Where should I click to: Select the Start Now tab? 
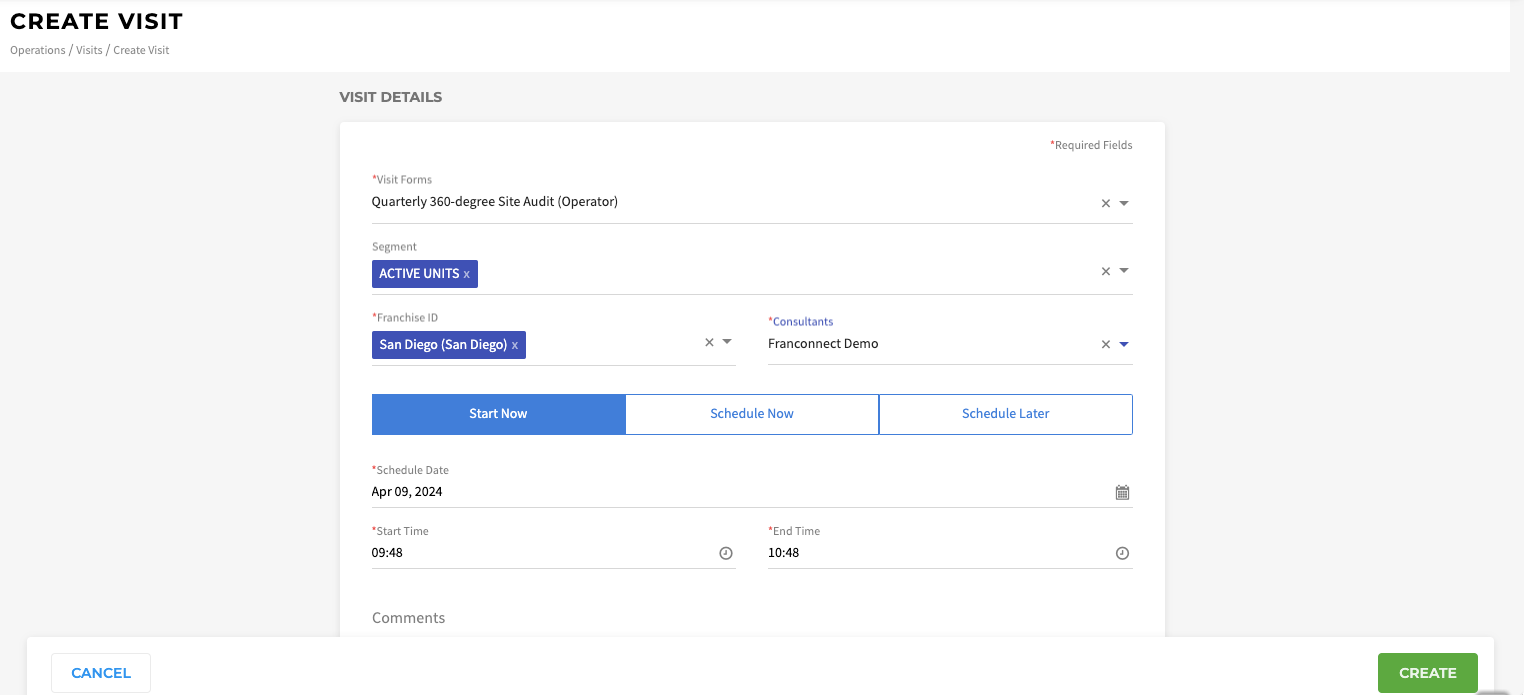coord(498,414)
